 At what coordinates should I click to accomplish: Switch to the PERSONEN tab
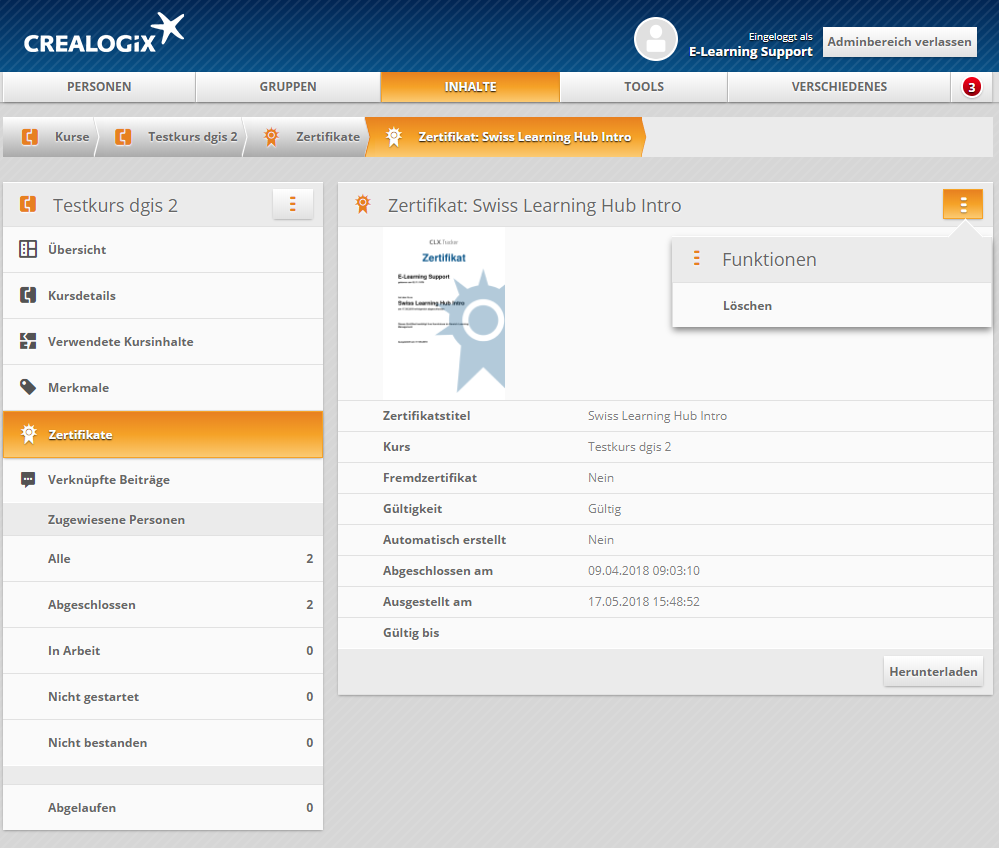(99, 87)
